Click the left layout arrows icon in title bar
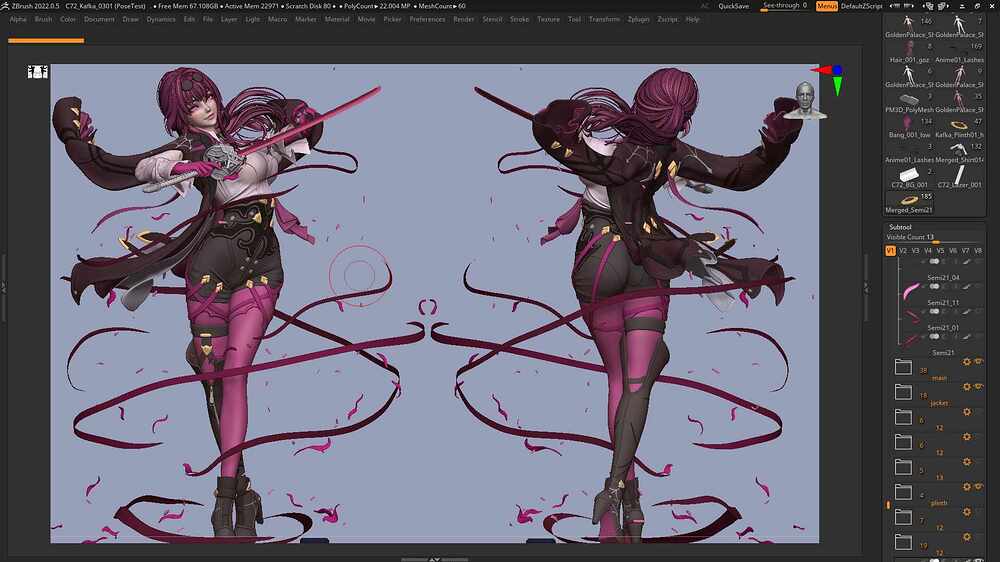The width and height of the screenshot is (1000, 562). 895,6
